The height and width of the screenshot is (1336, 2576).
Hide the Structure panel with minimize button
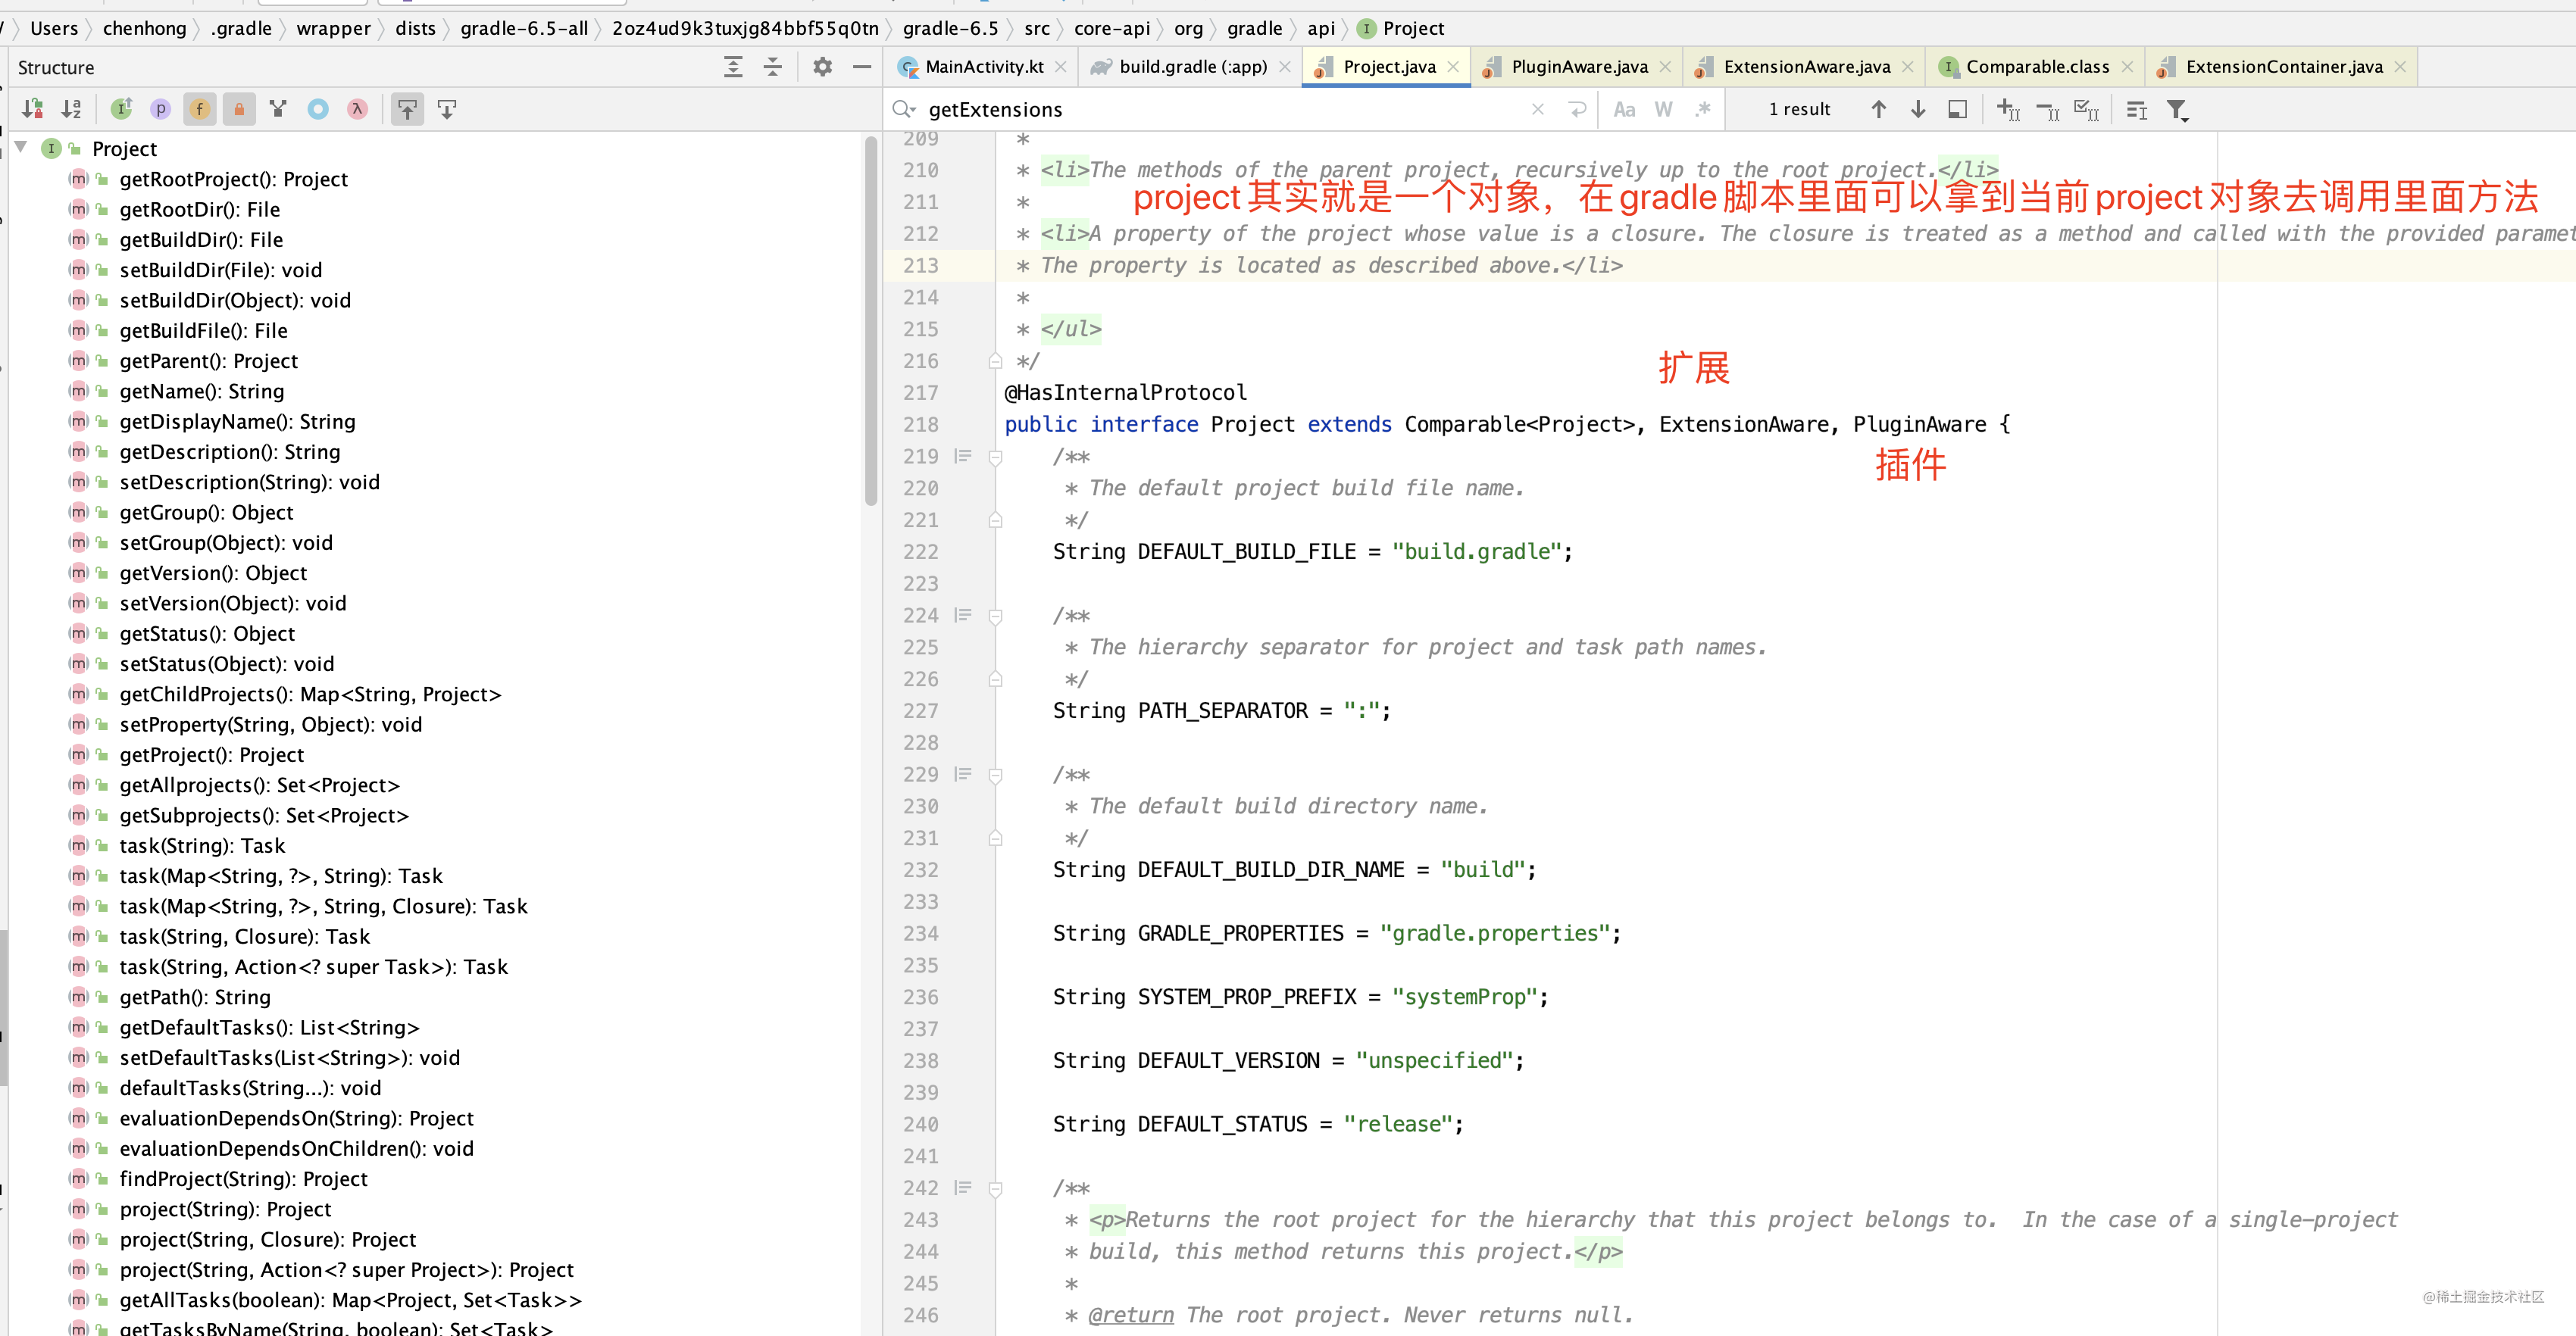pyautogui.click(x=861, y=67)
